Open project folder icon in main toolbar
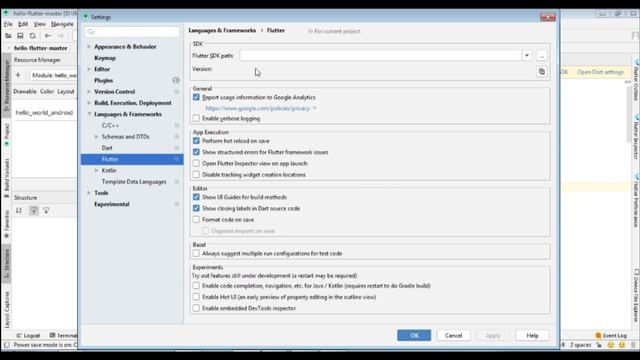This screenshot has height=360, width=640. [8, 36]
